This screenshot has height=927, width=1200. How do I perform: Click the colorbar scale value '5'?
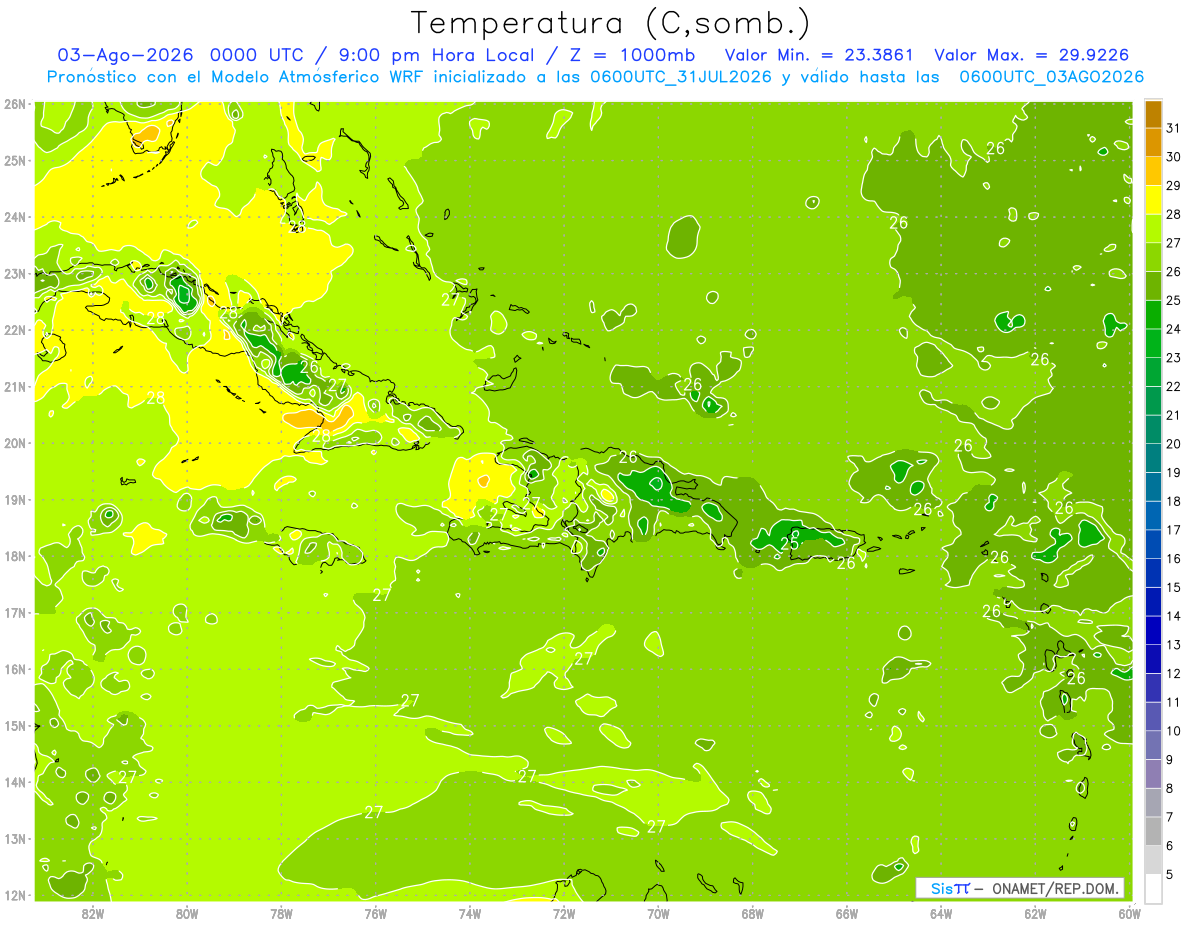[1170, 874]
